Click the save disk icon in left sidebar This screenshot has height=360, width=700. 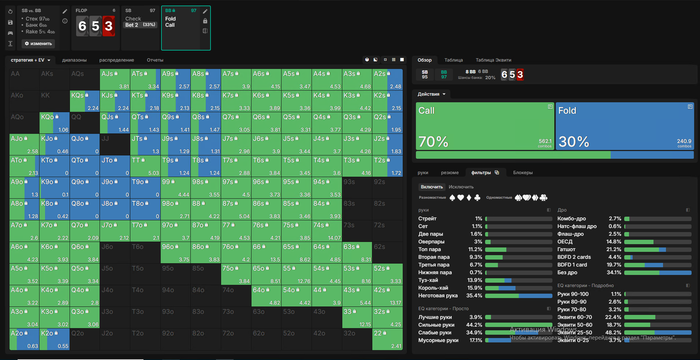10,22
